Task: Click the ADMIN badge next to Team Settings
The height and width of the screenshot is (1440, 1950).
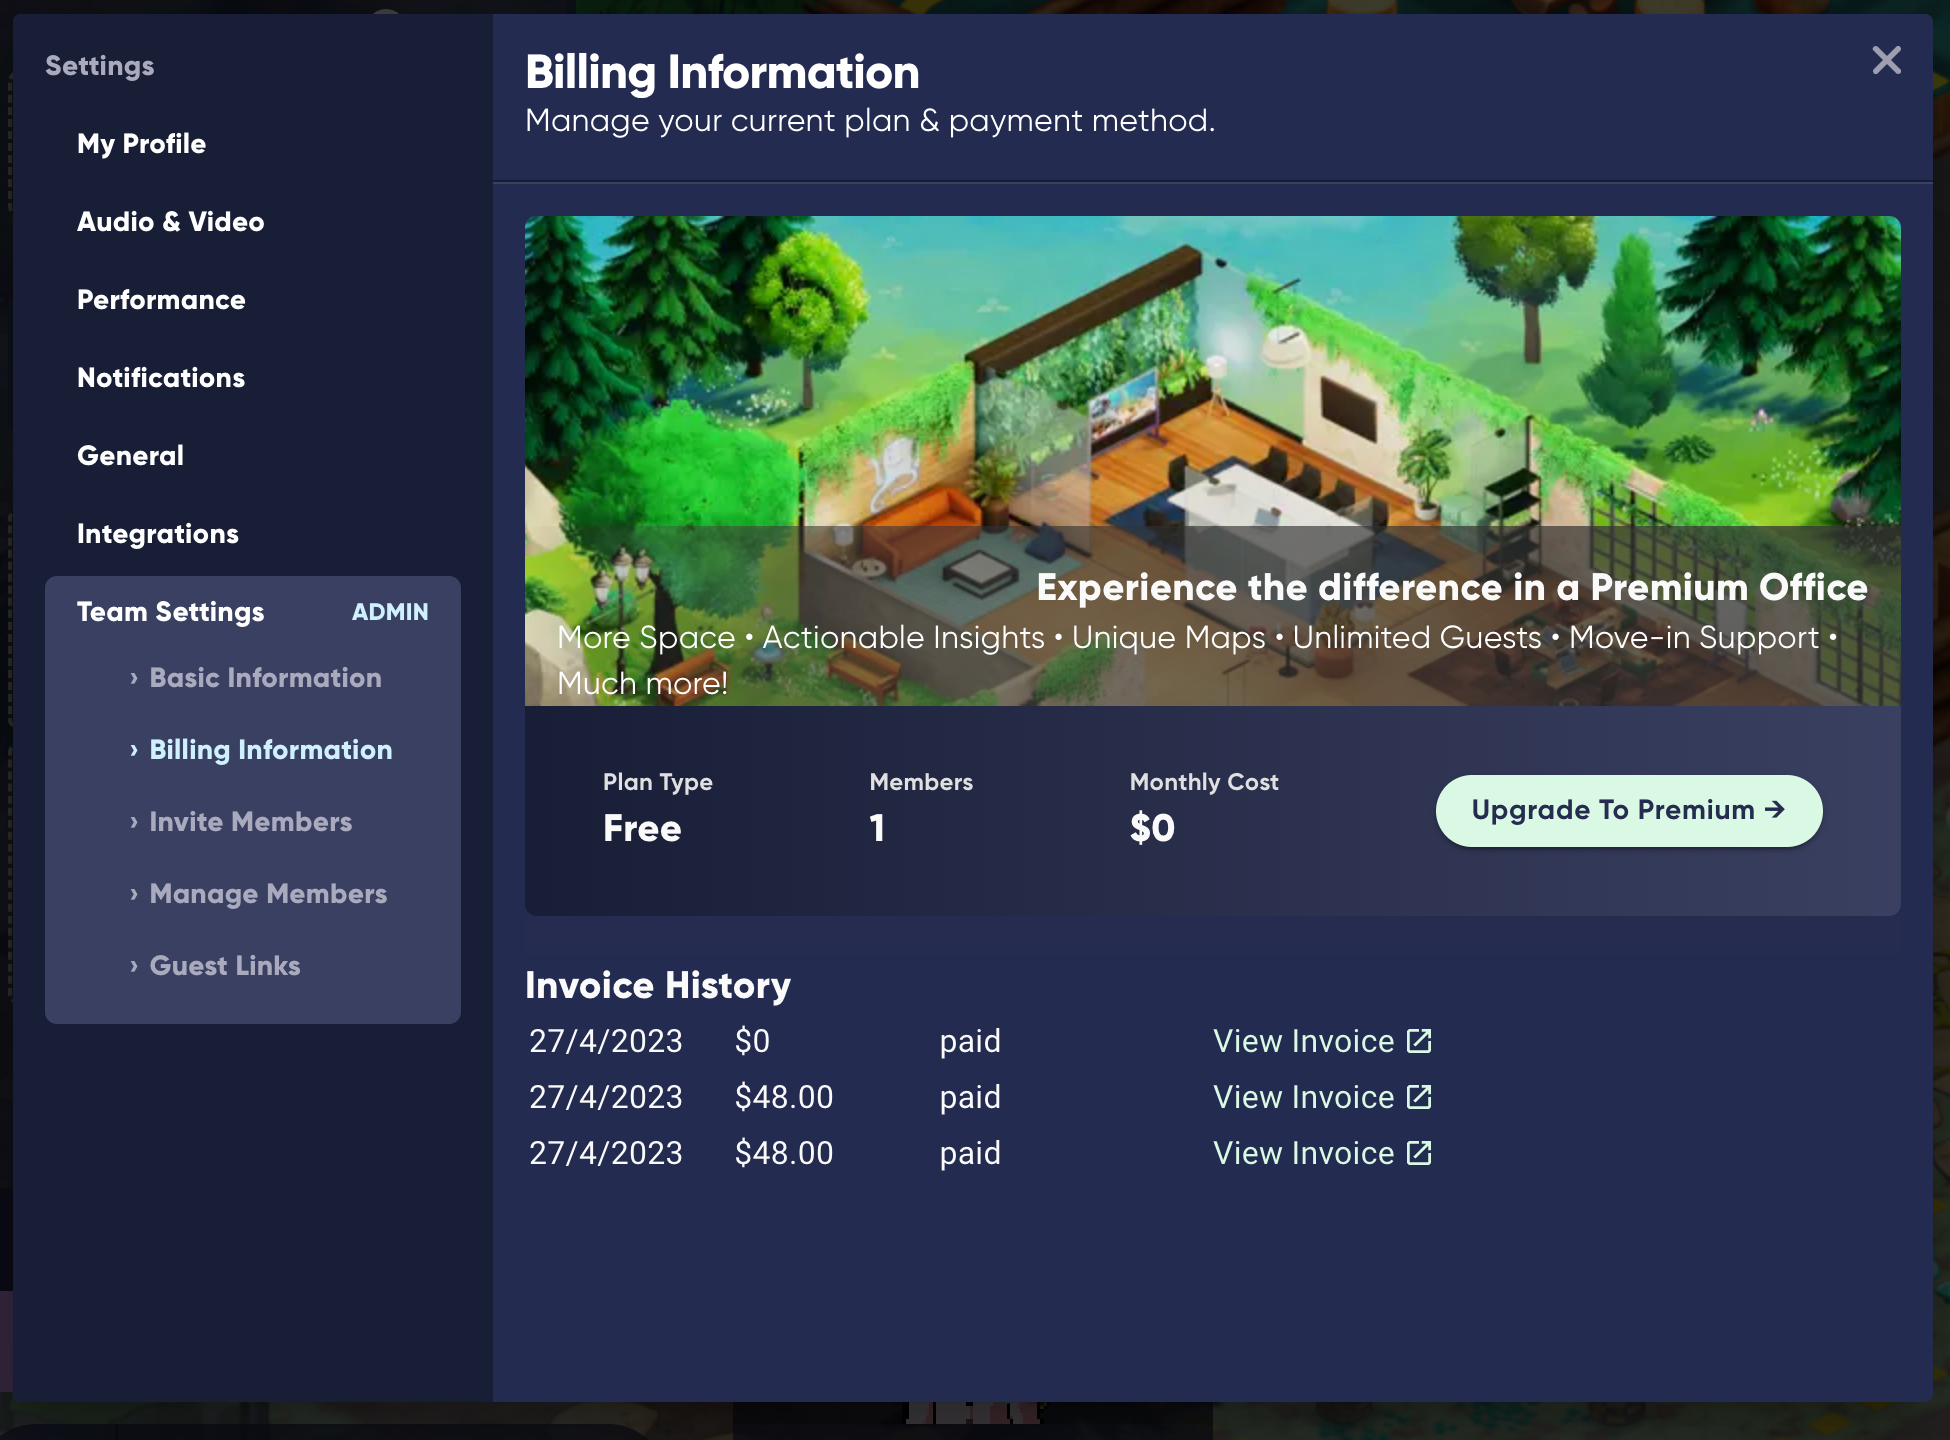Action: 390,612
